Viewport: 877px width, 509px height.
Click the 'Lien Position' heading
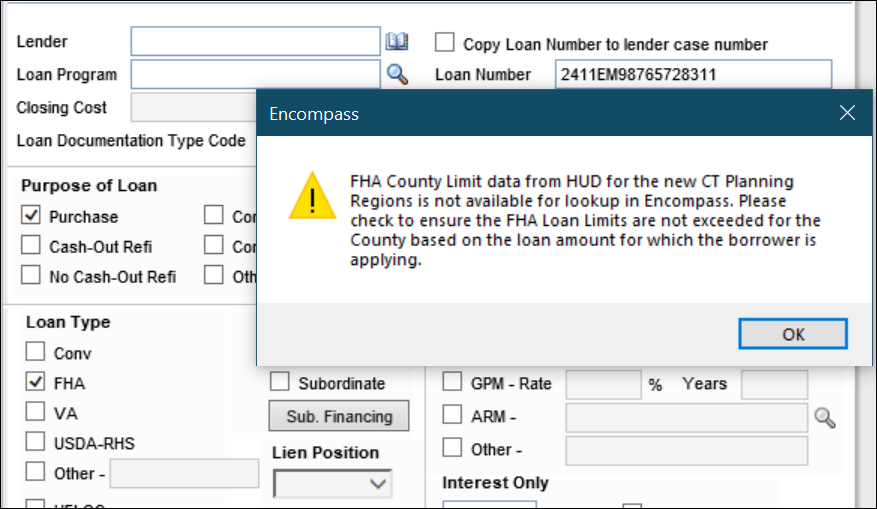click(326, 453)
